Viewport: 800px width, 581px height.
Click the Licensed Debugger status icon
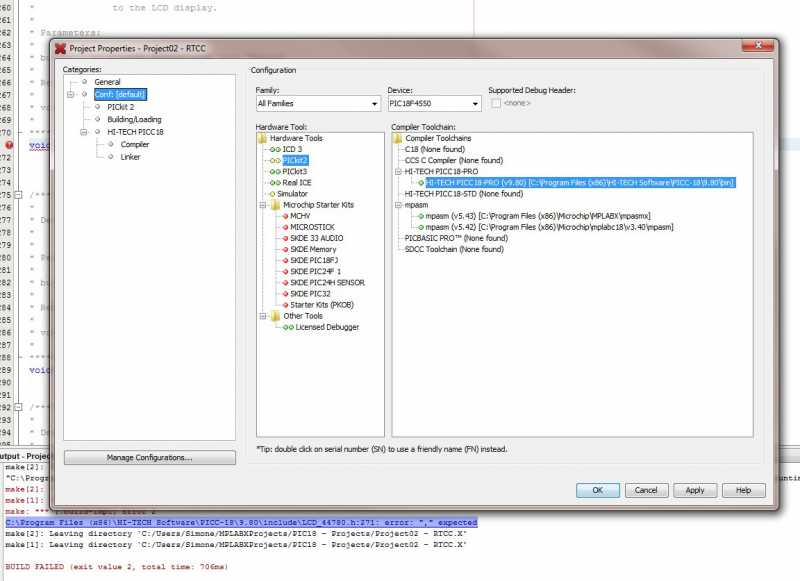pos(288,327)
